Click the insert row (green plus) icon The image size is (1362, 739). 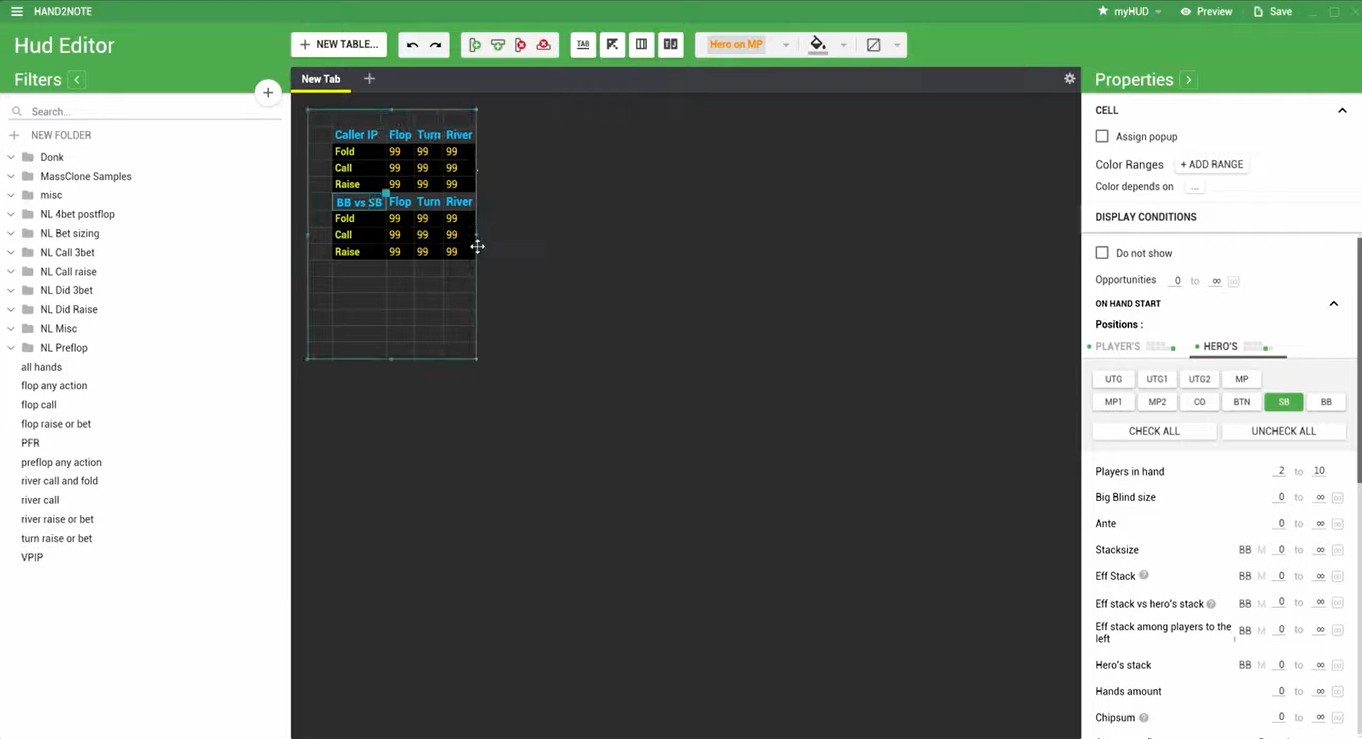(x=498, y=45)
